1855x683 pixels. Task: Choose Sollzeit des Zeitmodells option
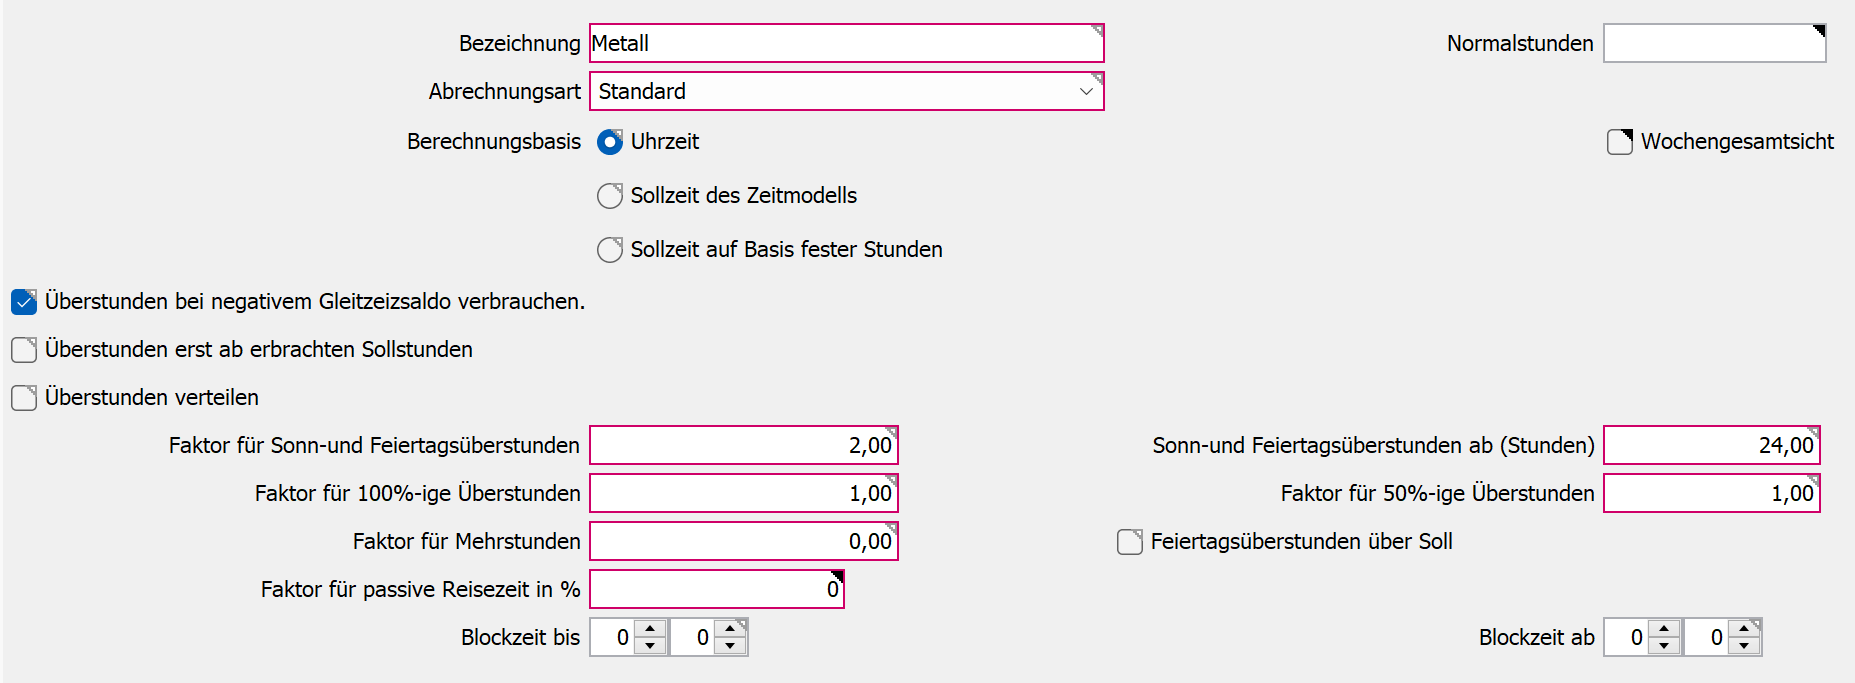[x=610, y=196]
